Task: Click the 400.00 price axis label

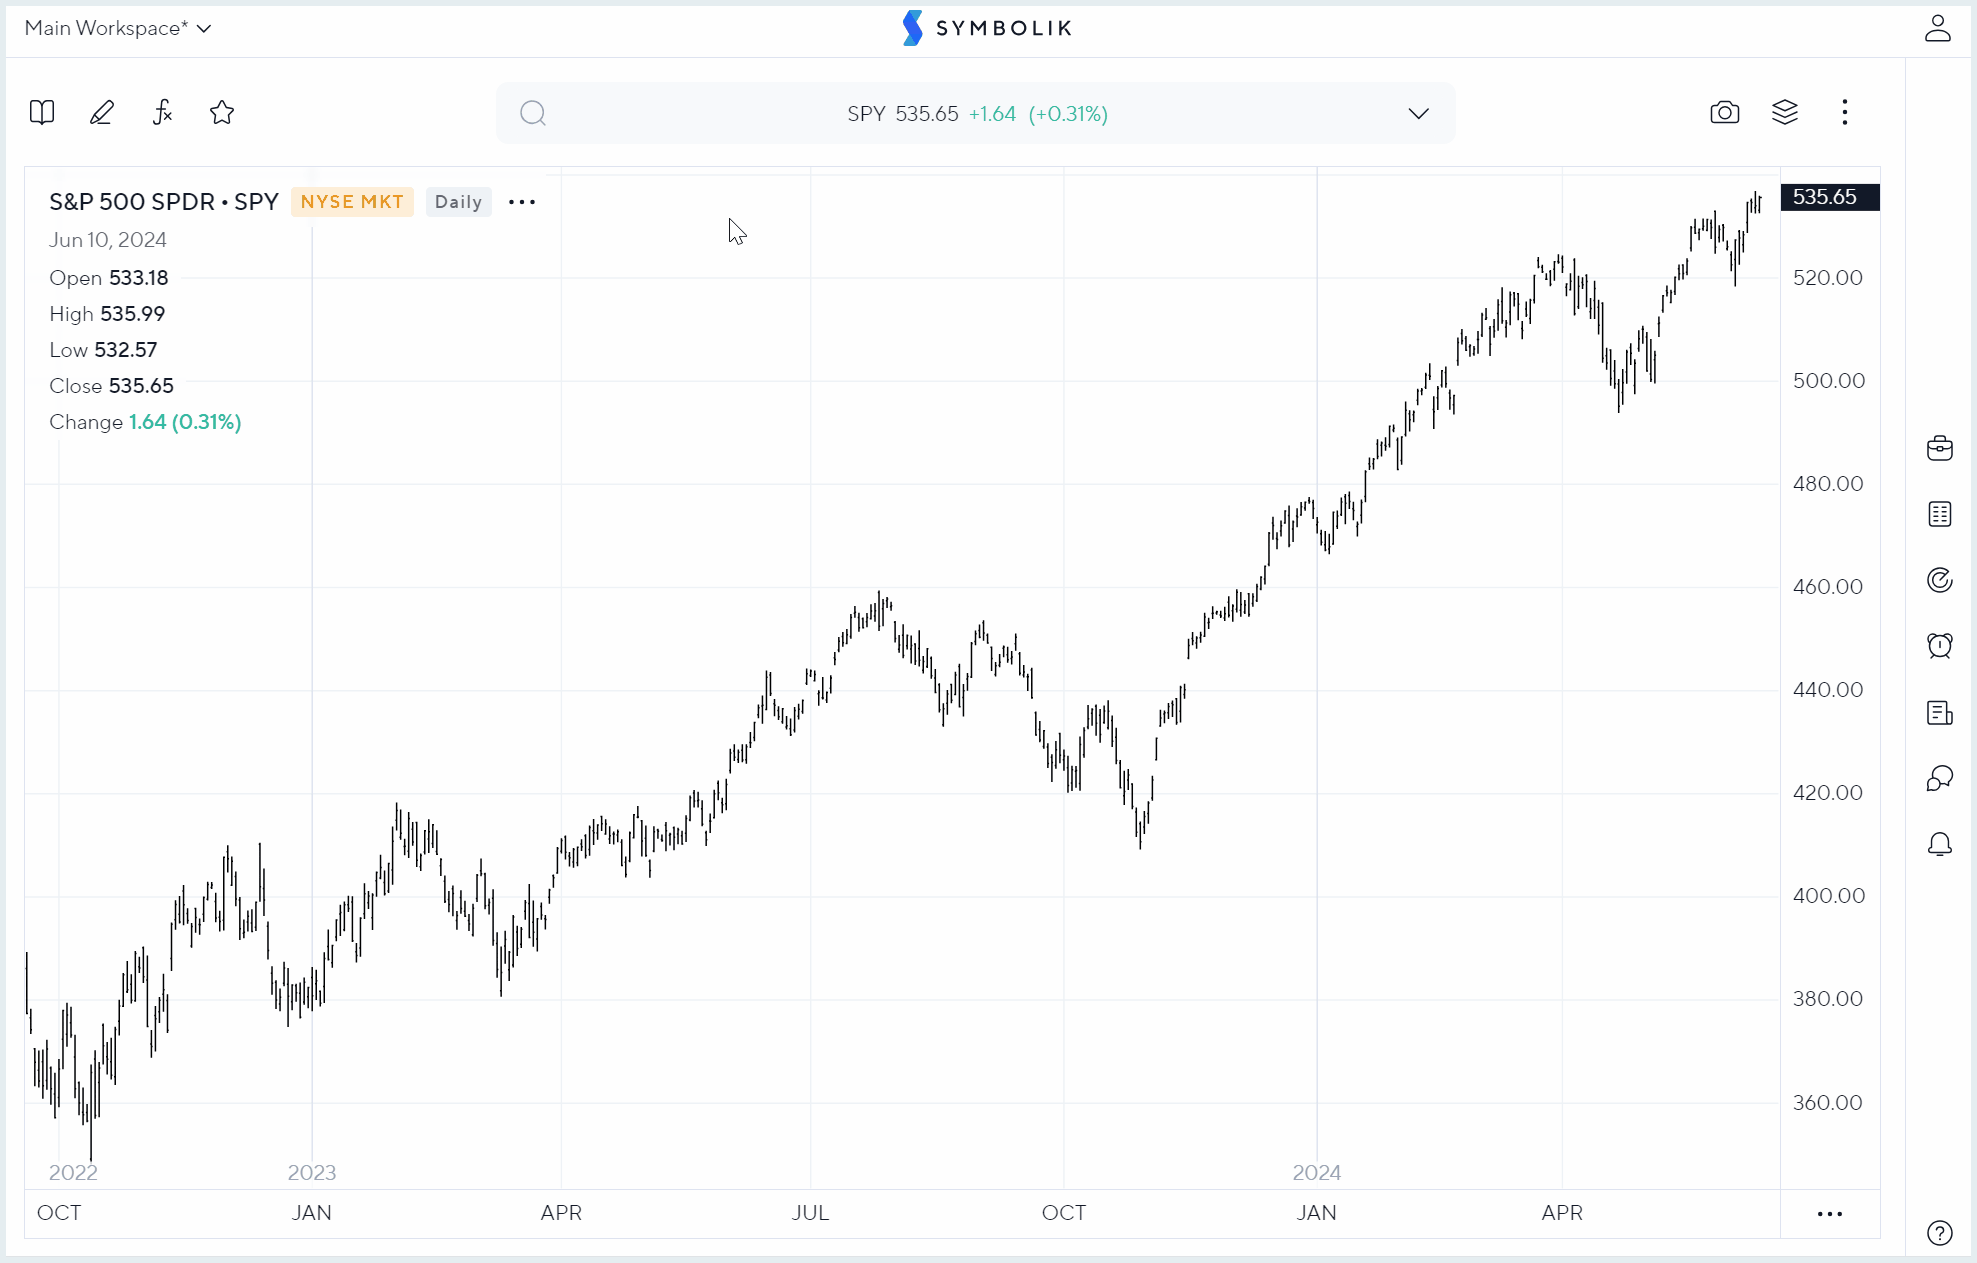Action: pyautogui.click(x=1829, y=896)
